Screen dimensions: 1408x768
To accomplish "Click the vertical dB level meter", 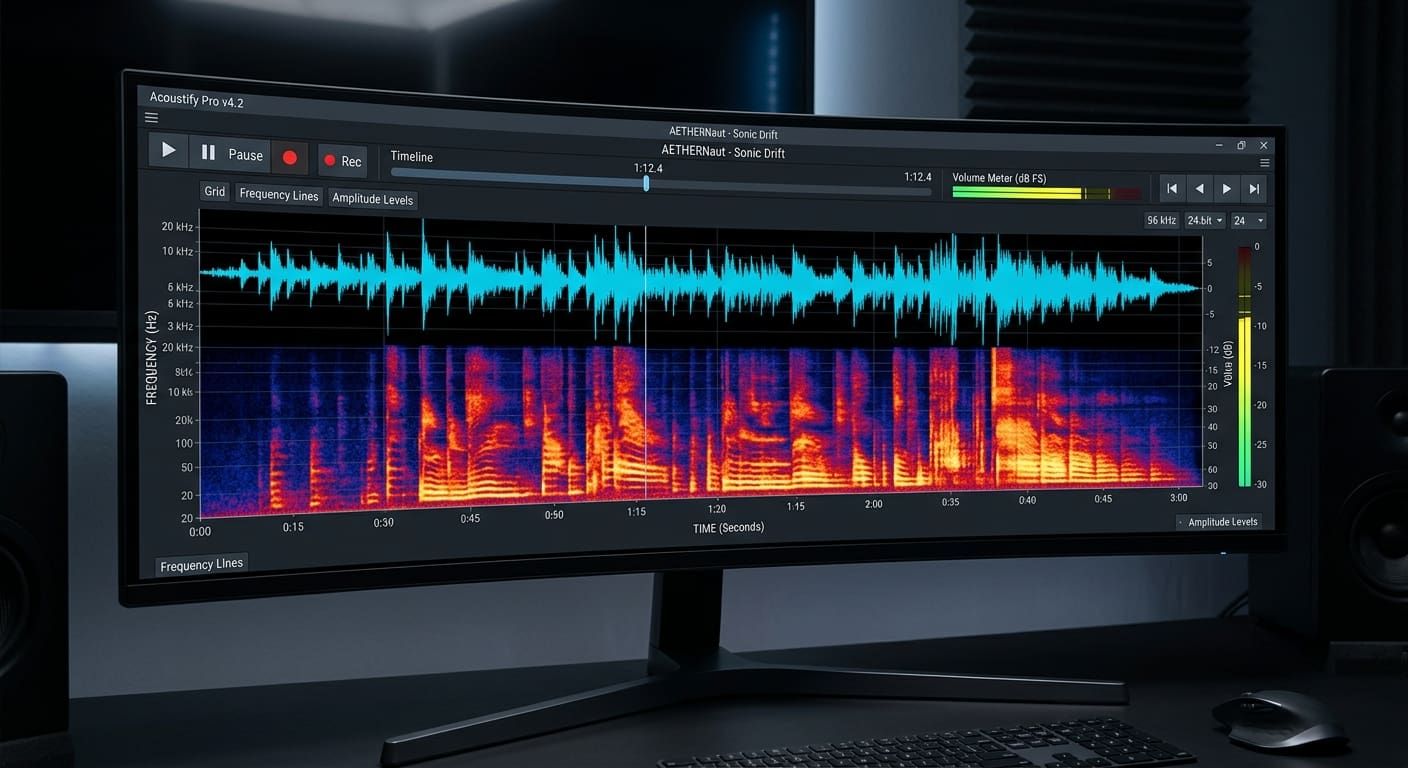I will 1244,366.
